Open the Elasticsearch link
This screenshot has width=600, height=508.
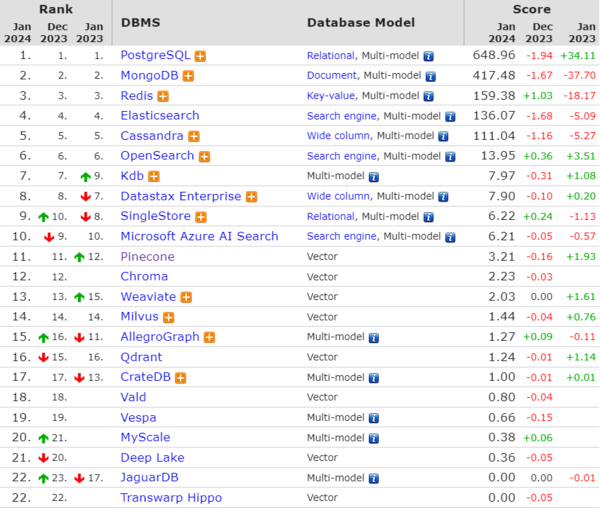point(160,116)
